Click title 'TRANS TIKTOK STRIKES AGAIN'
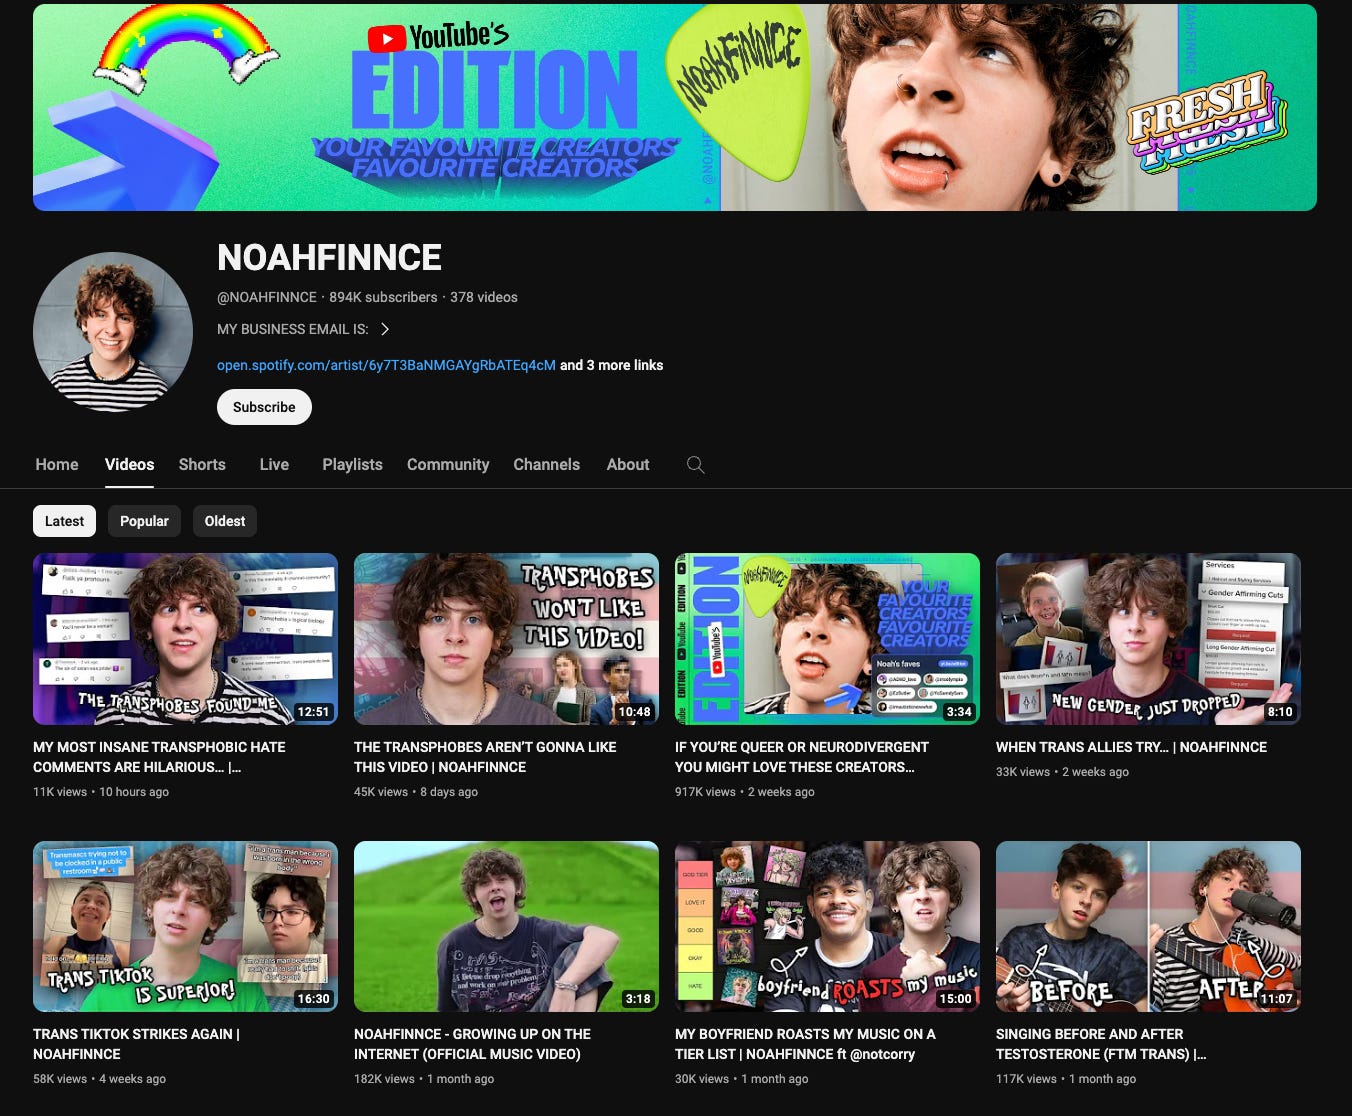 [x=136, y=1044]
